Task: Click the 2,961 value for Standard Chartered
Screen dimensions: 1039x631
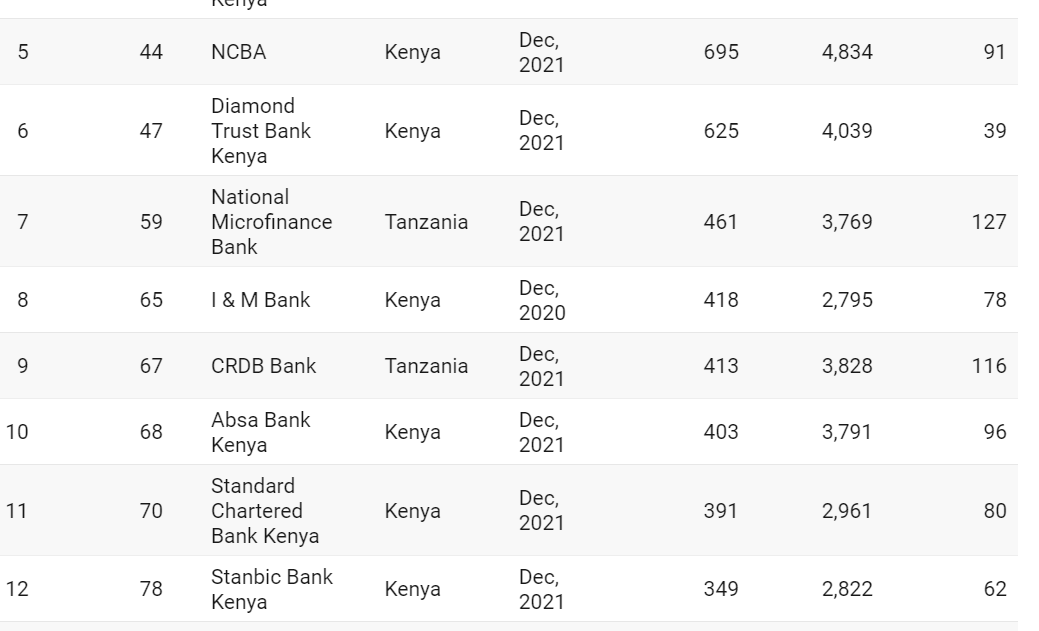Action: pos(847,511)
